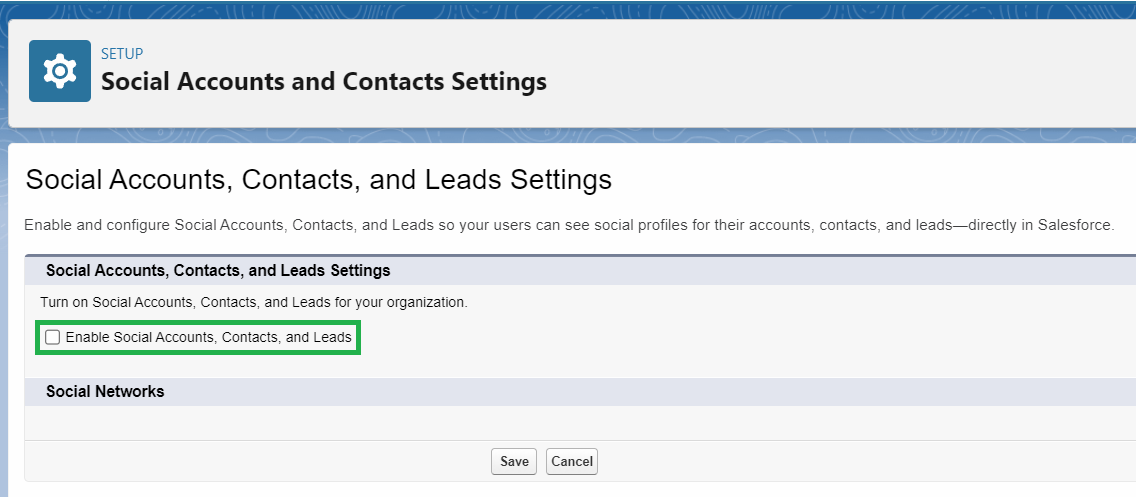This screenshot has width=1136, height=497.
Task: Open the SETUP breadcrumb link
Action: click(x=122, y=53)
